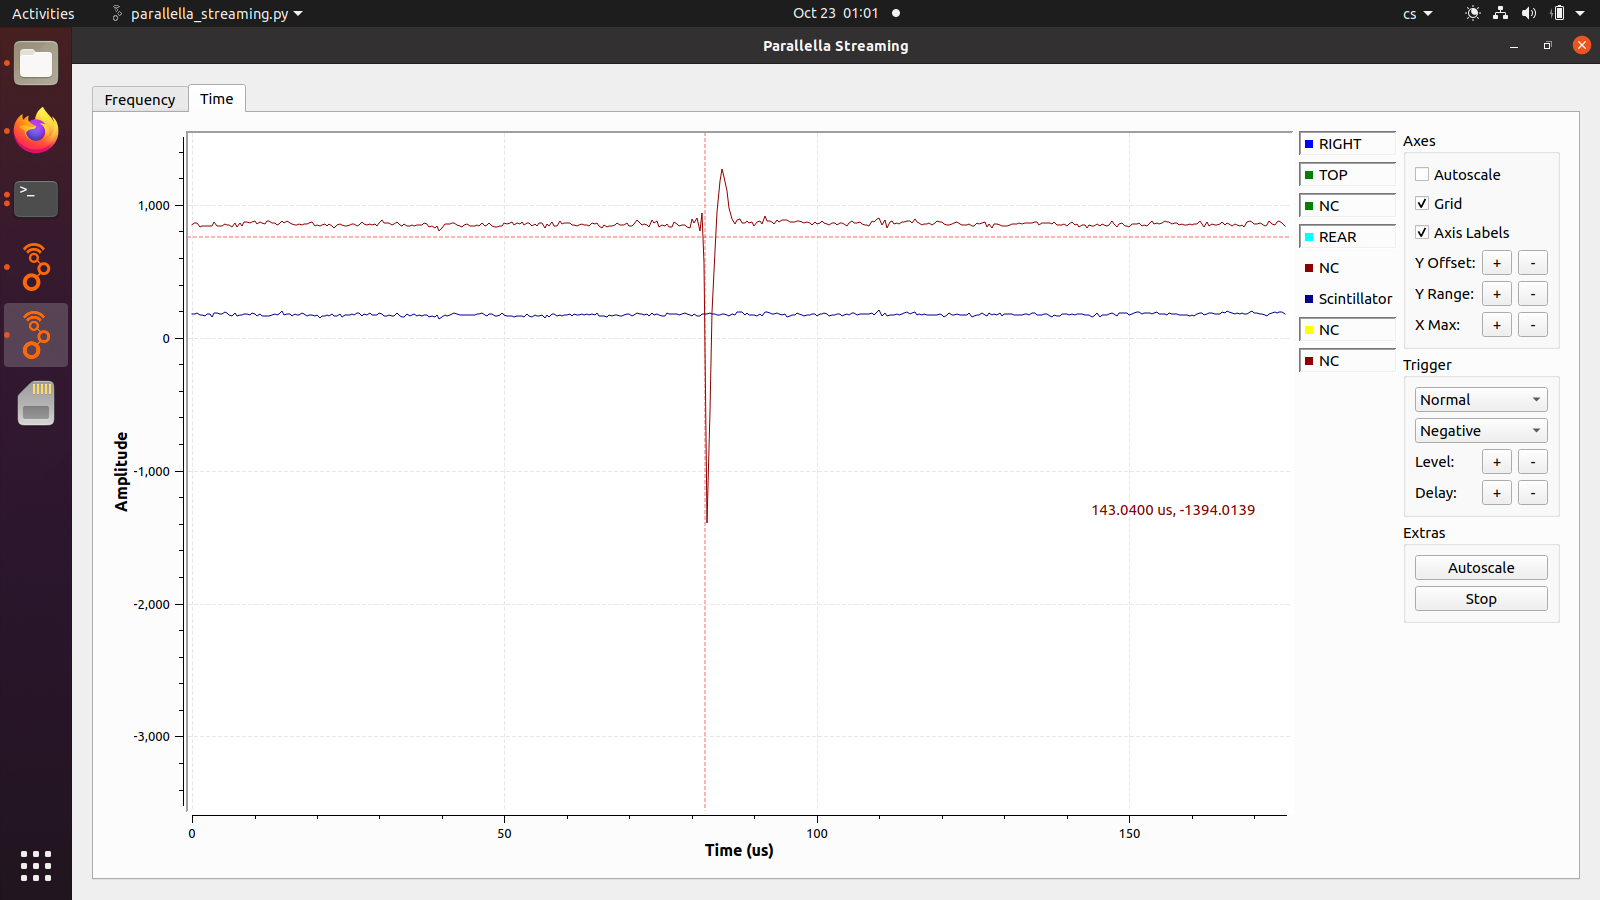Viewport: 1600px width, 900px height.
Task: Click the cyan REAR color swatch
Action: [1309, 237]
